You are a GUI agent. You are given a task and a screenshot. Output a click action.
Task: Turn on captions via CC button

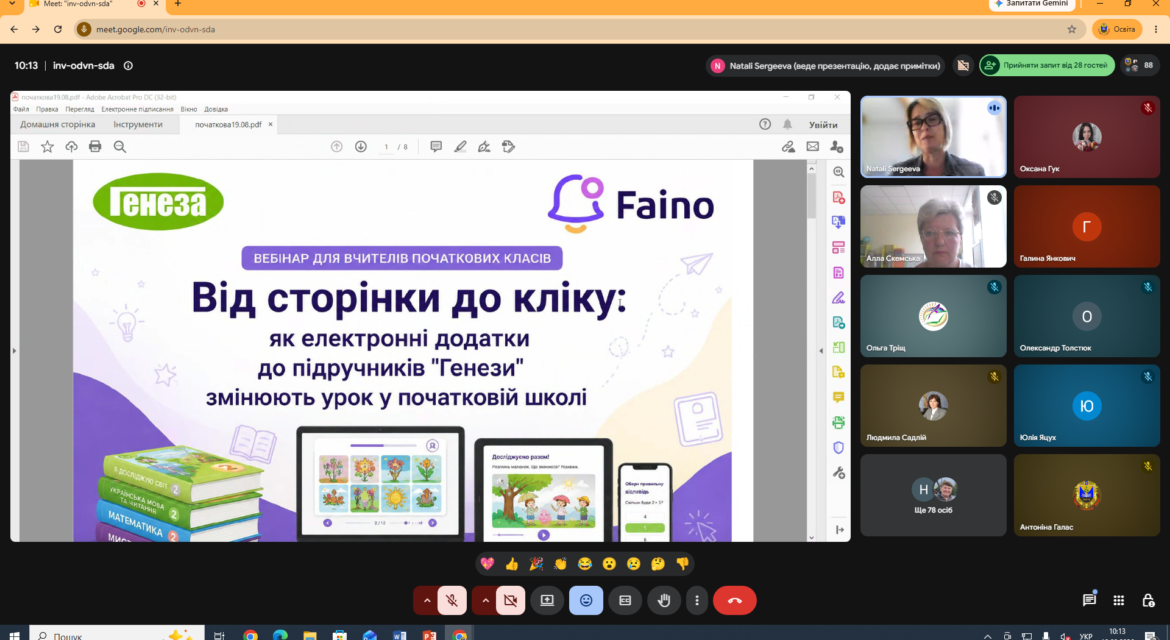[x=625, y=600]
